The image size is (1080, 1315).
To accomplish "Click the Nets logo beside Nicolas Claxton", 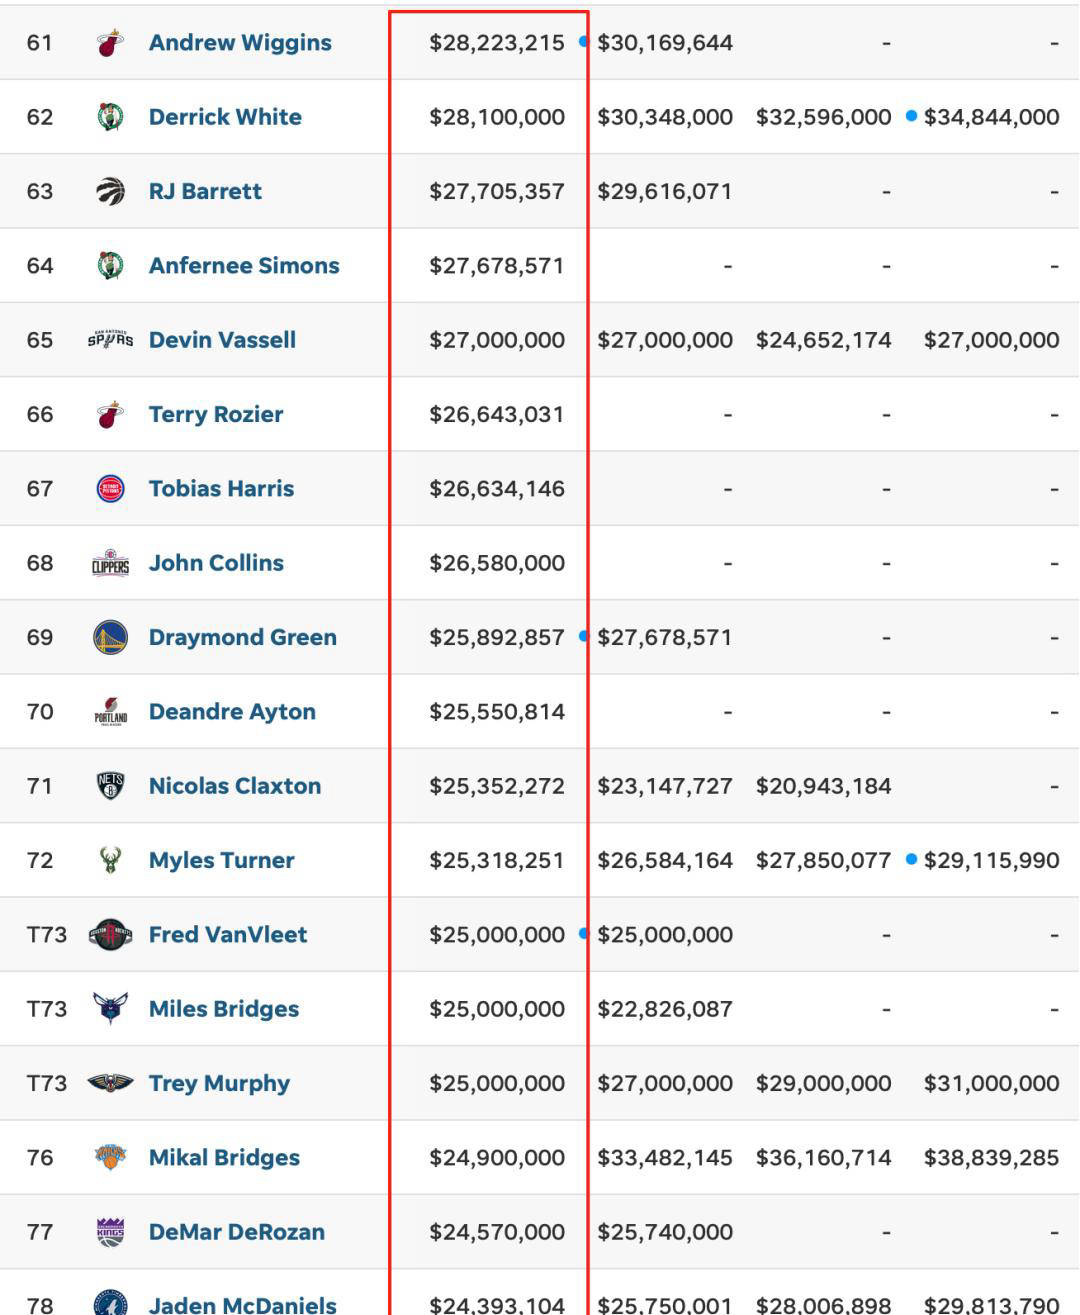I will coord(110,786).
